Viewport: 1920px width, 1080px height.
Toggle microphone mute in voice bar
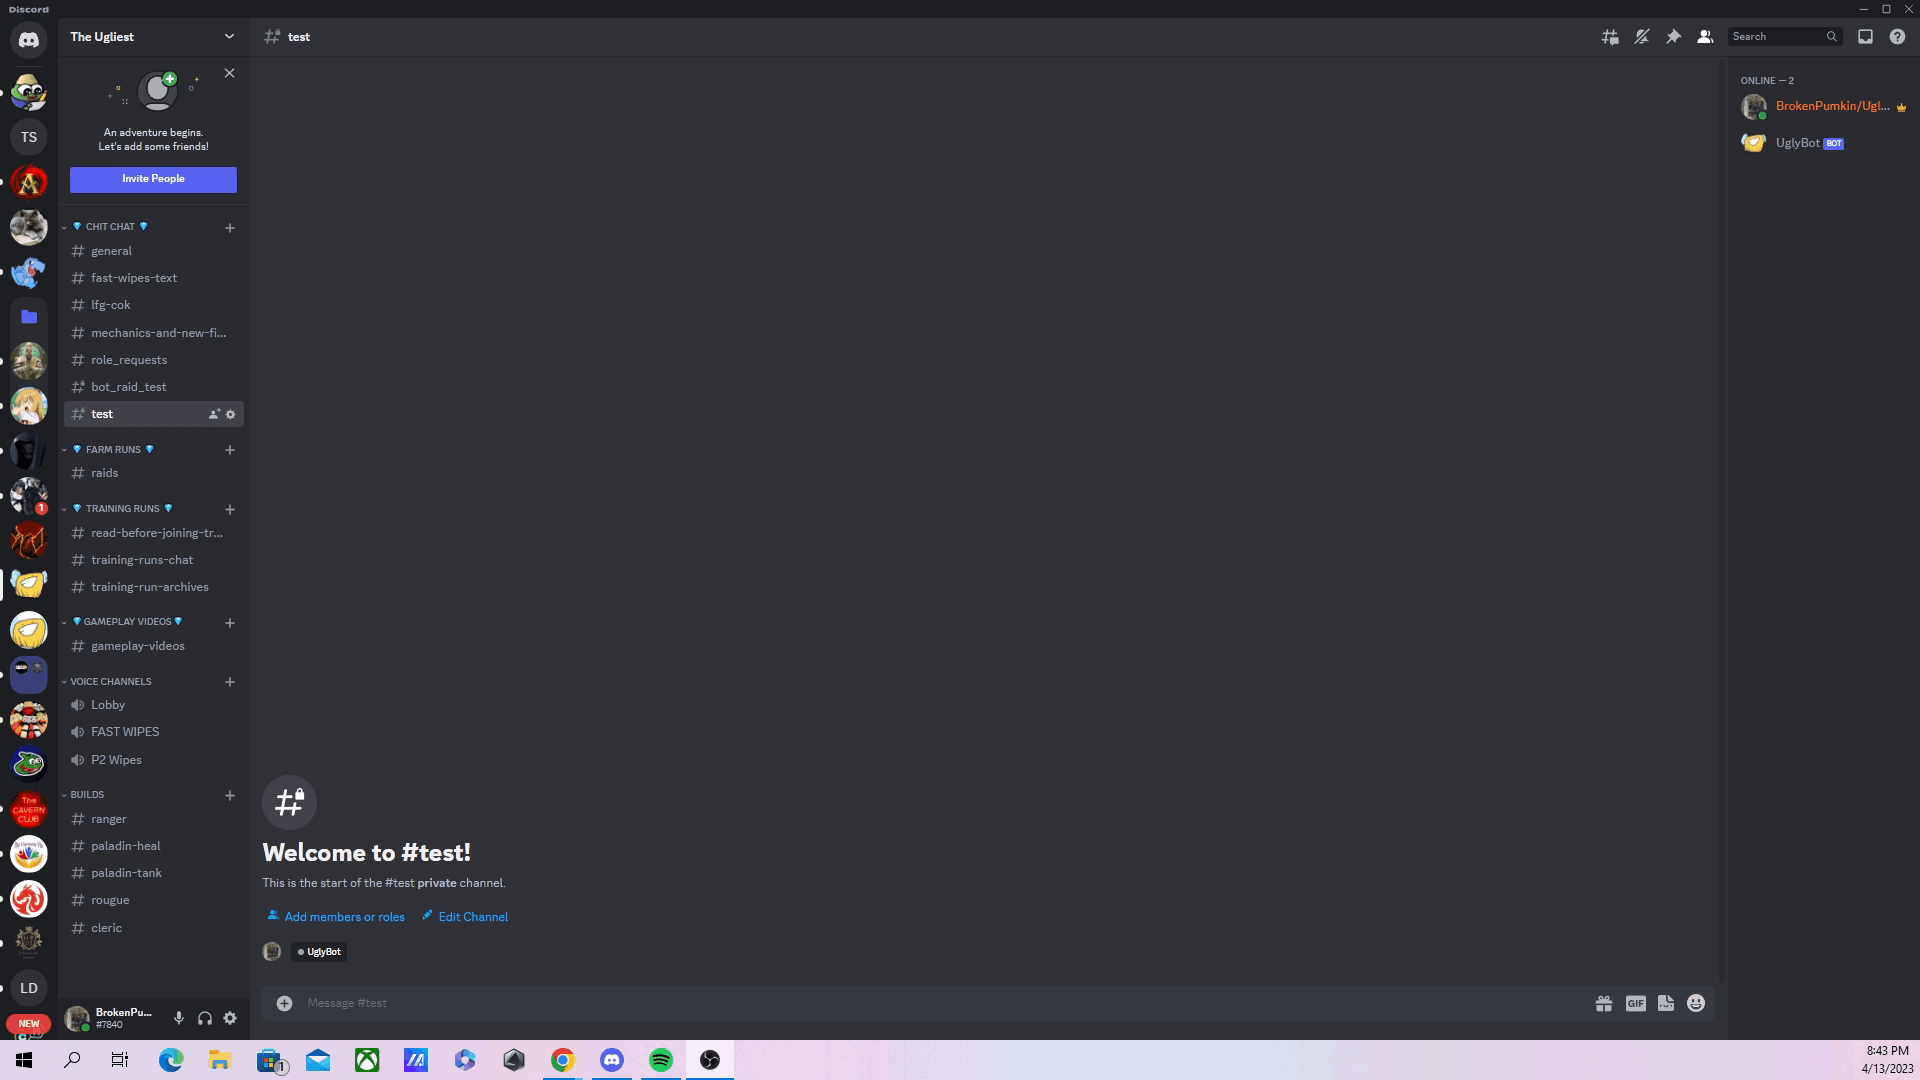pyautogui.click(x=178, y=1018)
